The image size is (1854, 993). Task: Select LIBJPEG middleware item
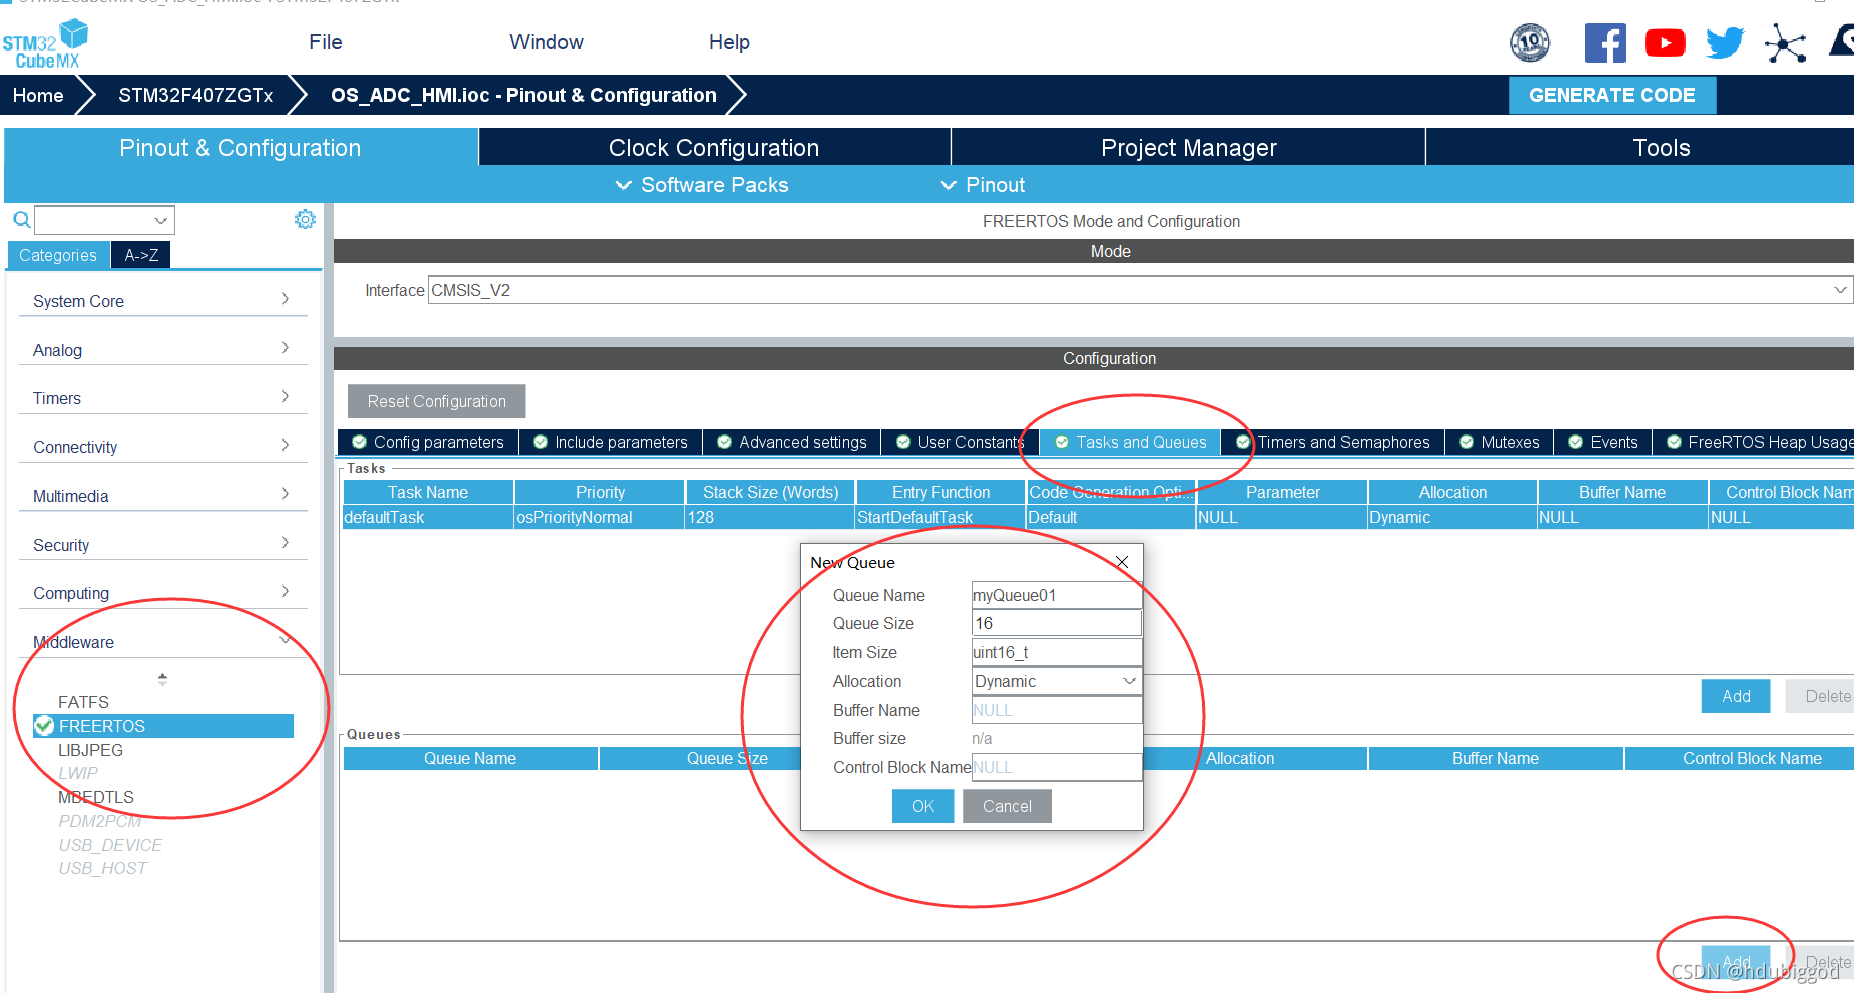tap(90, 750)
